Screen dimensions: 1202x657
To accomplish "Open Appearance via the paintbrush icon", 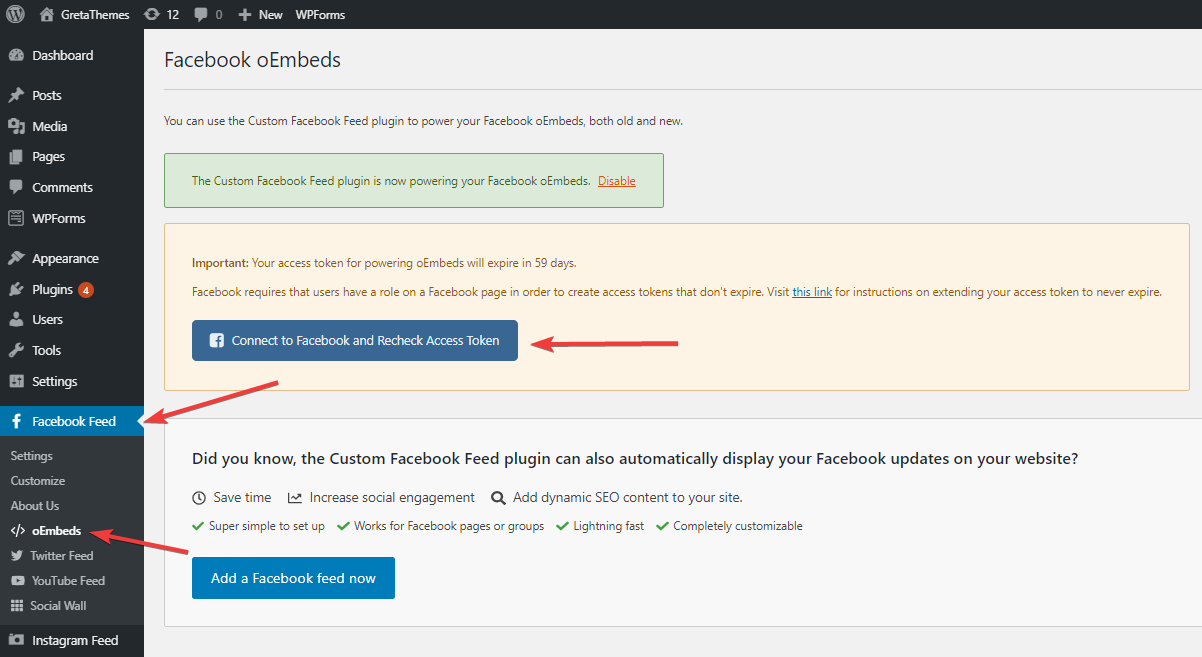I will pyautogui.click(x=18, y=257).
